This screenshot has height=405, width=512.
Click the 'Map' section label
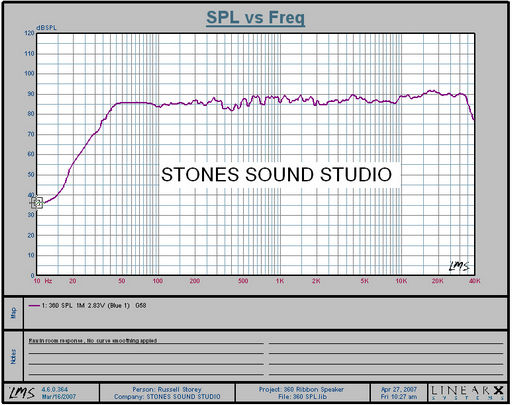point(14,313)
